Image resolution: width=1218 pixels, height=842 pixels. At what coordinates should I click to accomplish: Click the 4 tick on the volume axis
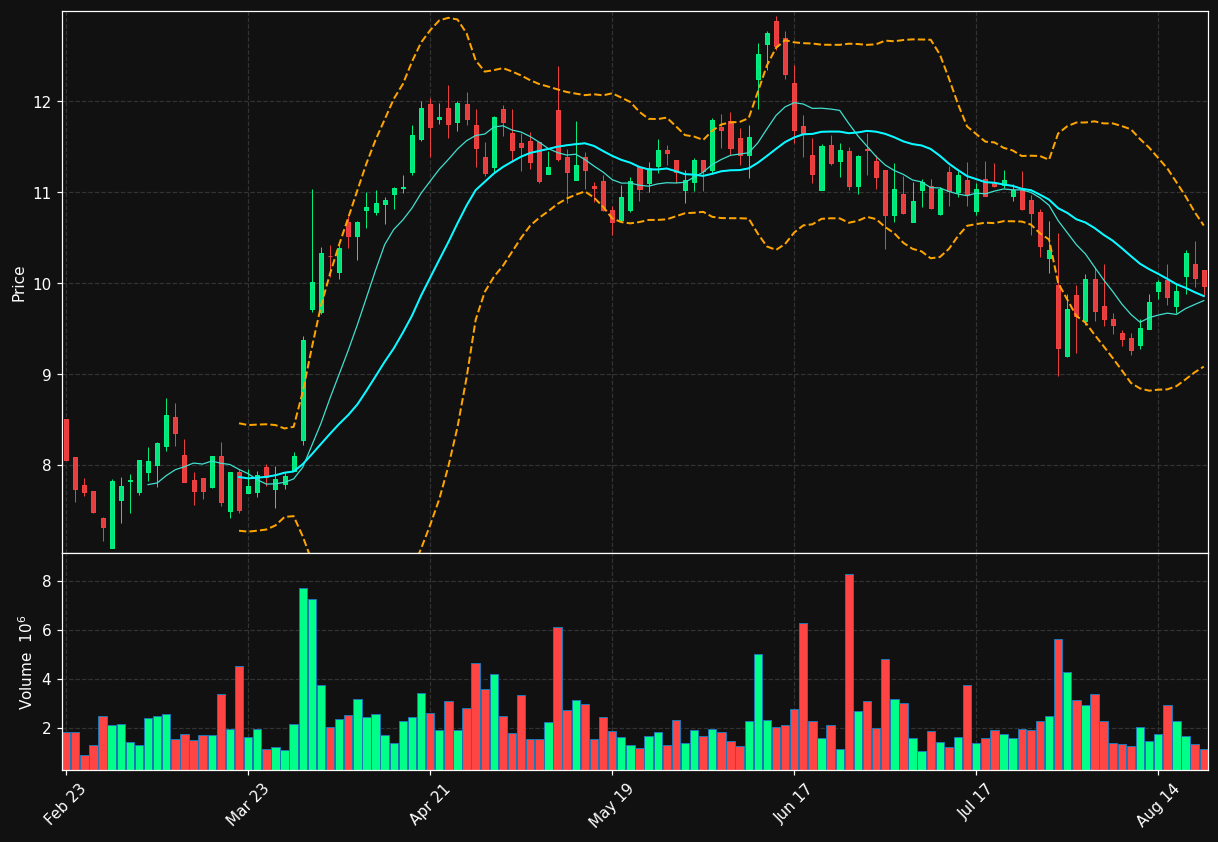tap(49, 680)
